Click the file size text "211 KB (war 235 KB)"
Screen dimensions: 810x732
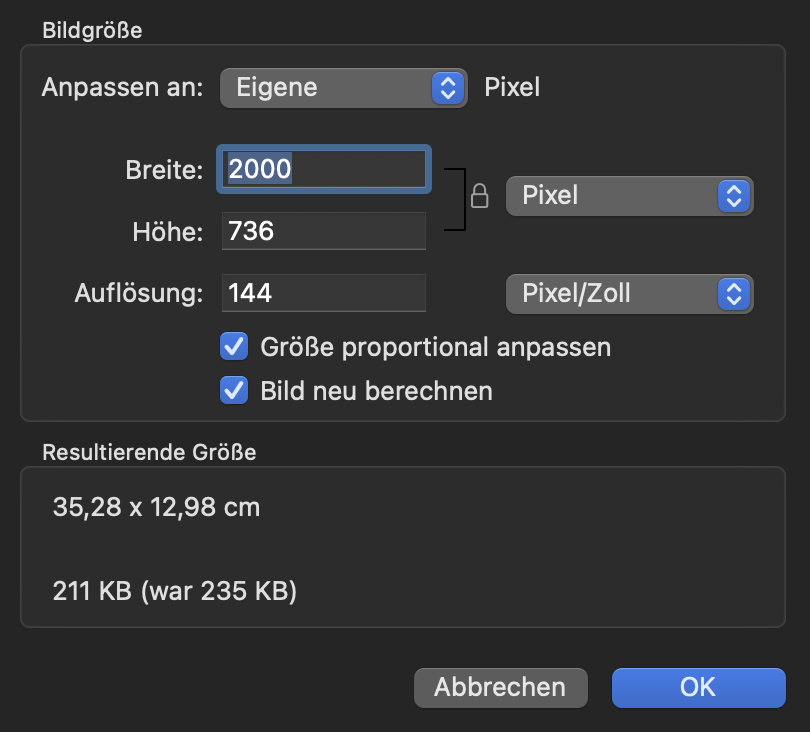coord(175,591)
